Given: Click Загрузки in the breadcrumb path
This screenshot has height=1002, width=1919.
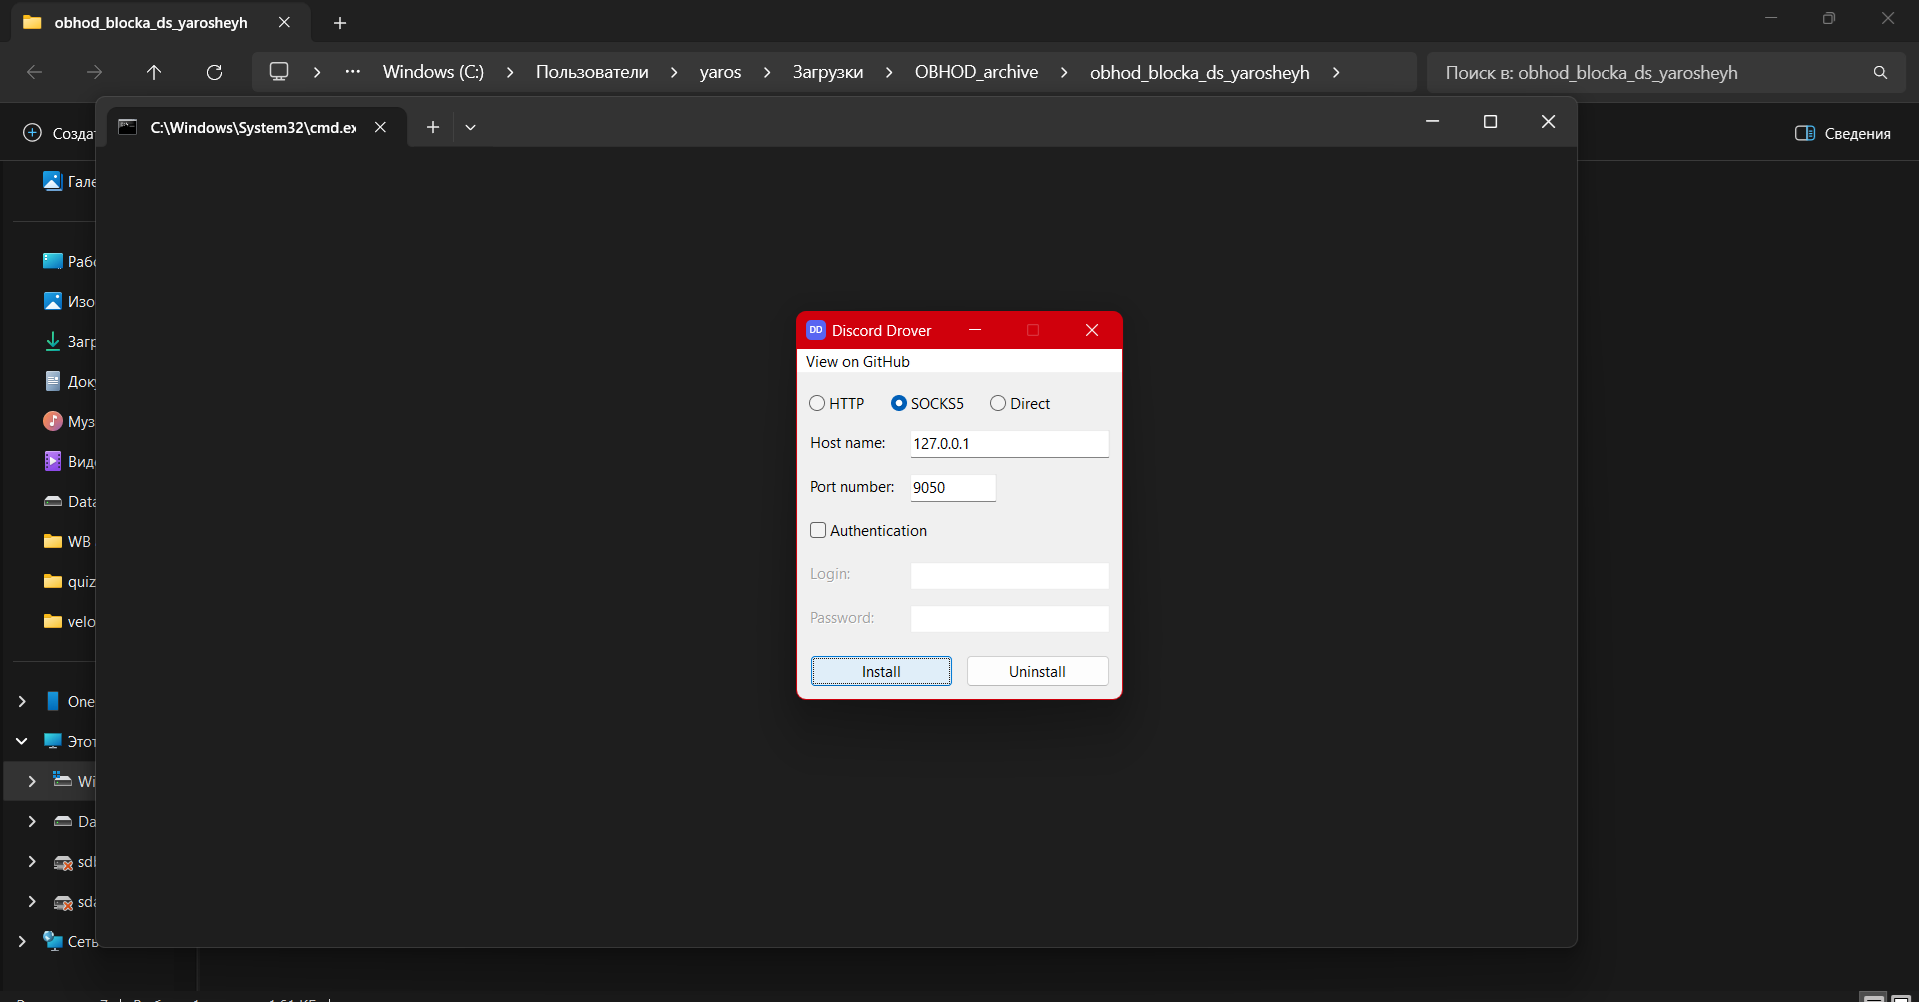Looking at the screenshot, I should (x=828, y=72).
